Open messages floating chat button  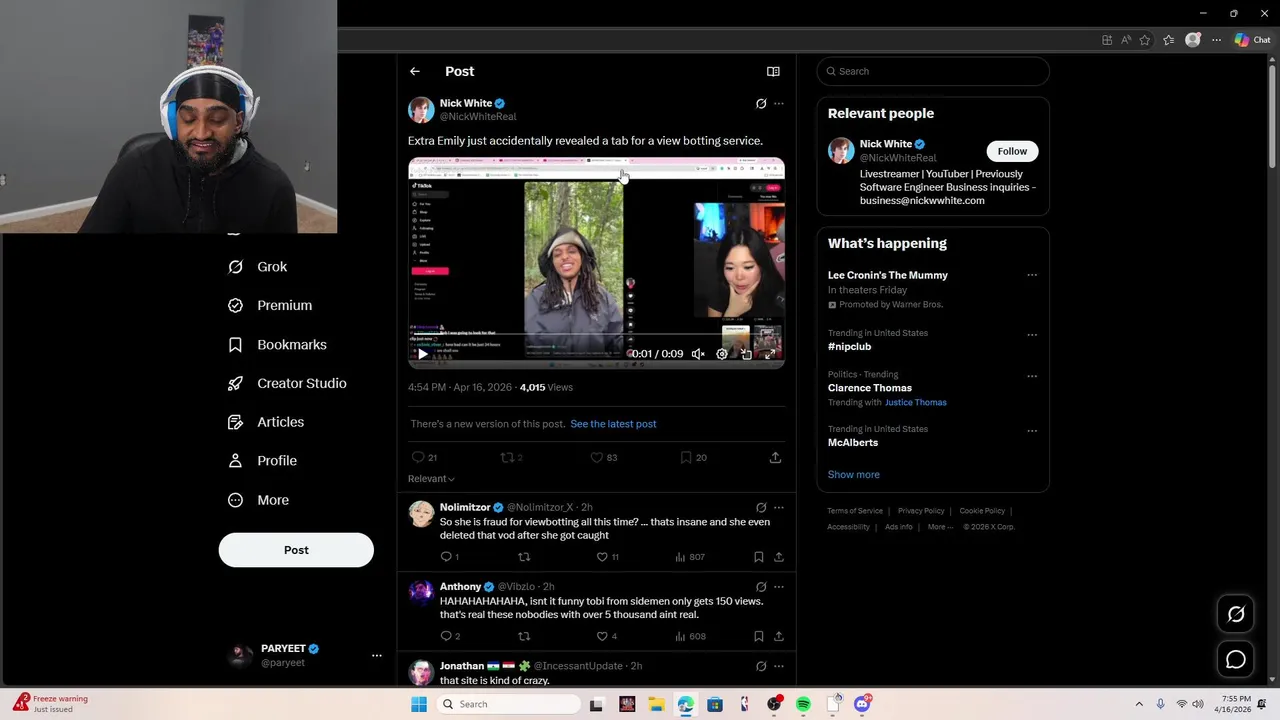click(x=1236, y=660)
